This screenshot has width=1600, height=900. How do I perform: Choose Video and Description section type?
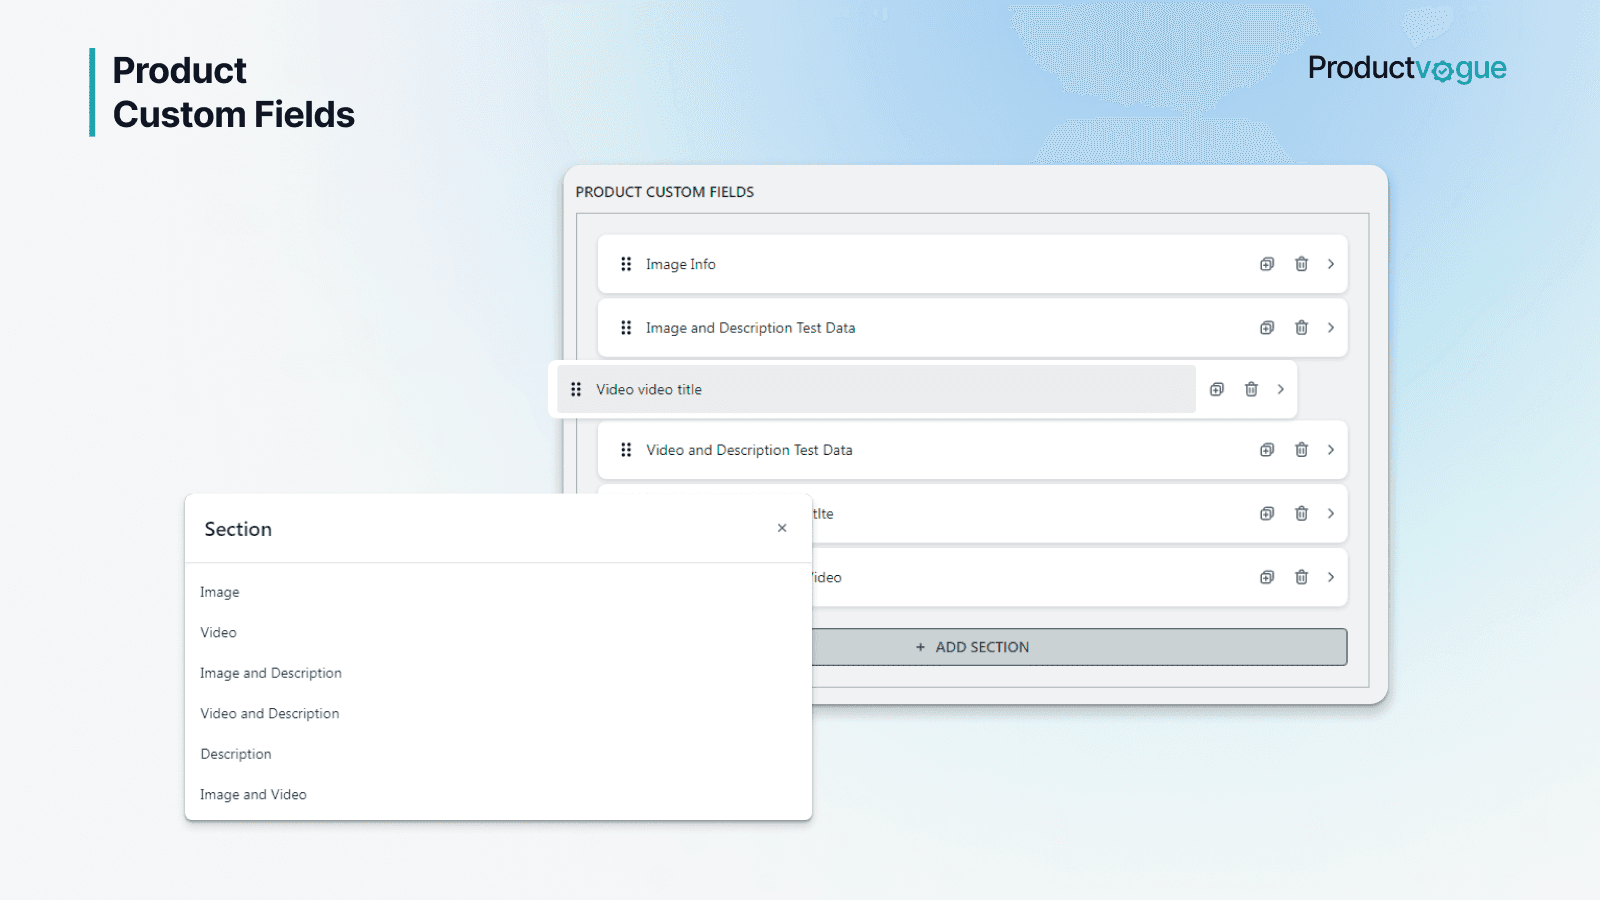270,713
